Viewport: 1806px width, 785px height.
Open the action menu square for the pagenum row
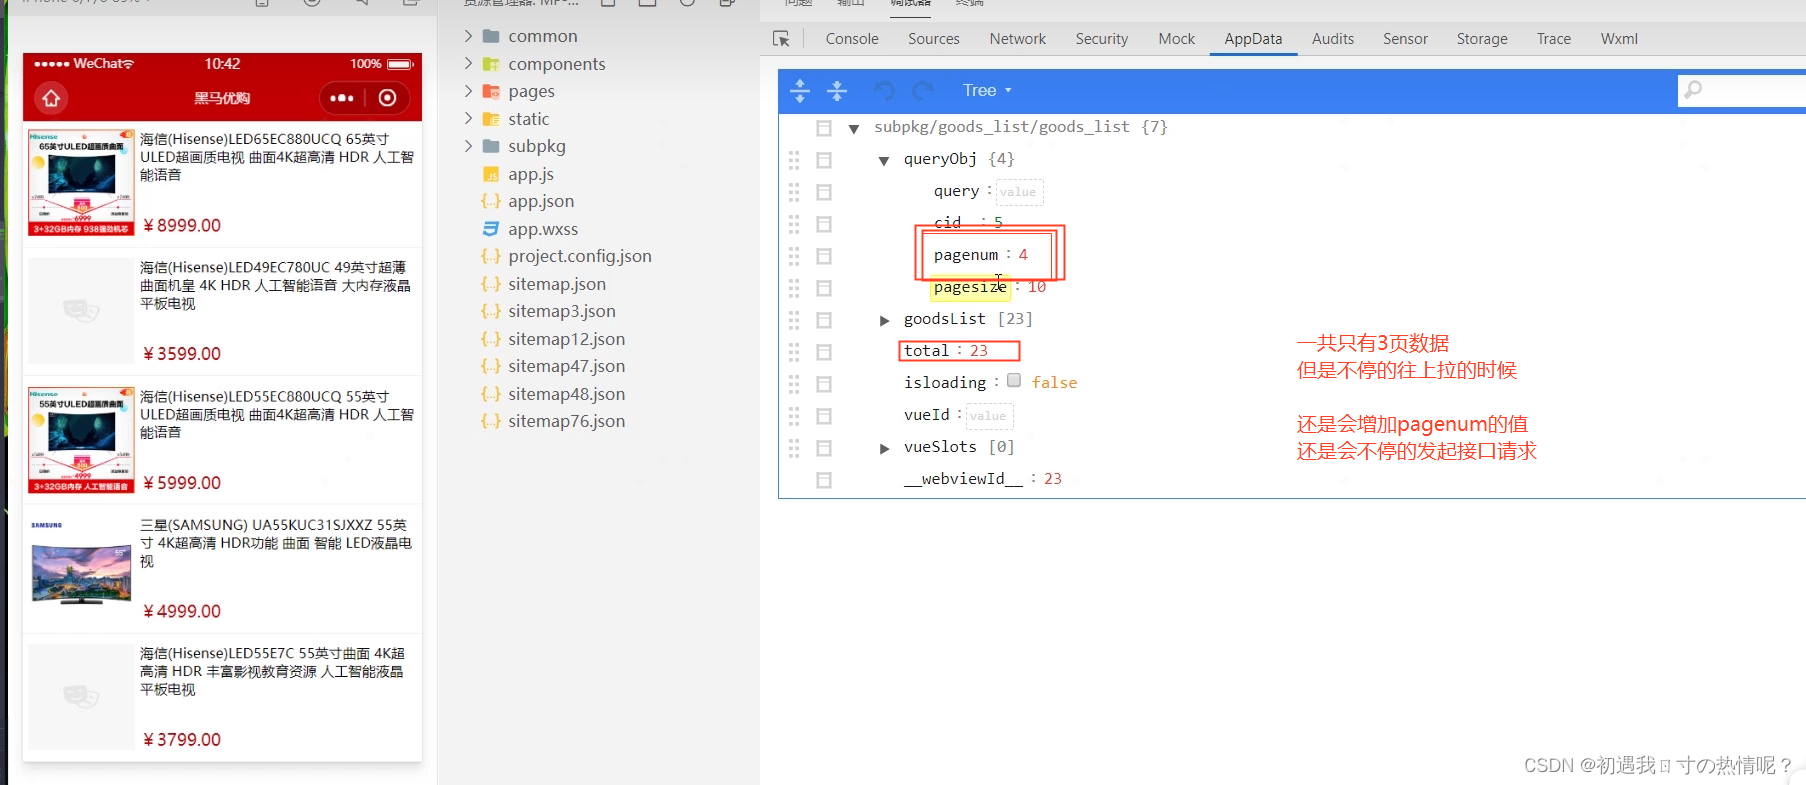[x=824, y=256]
